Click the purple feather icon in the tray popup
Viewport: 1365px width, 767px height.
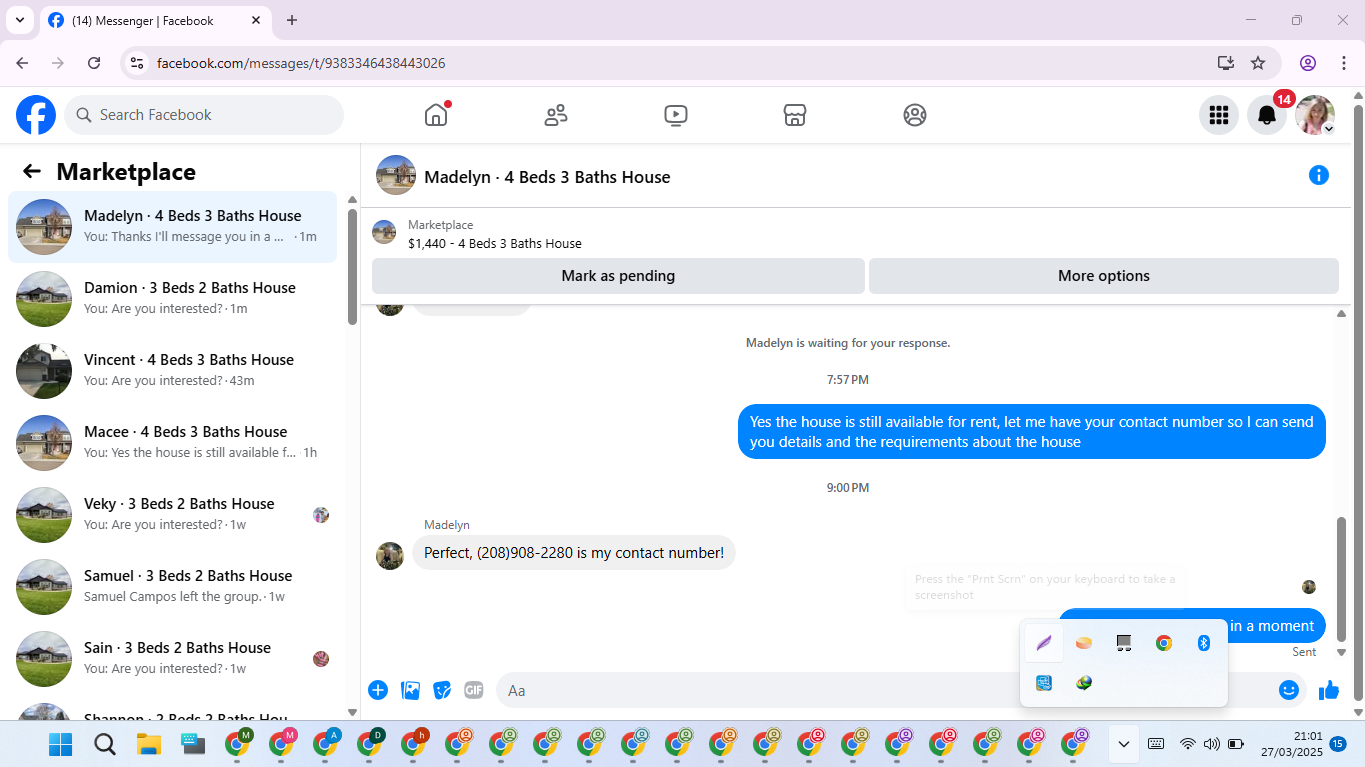(1044, 643)
